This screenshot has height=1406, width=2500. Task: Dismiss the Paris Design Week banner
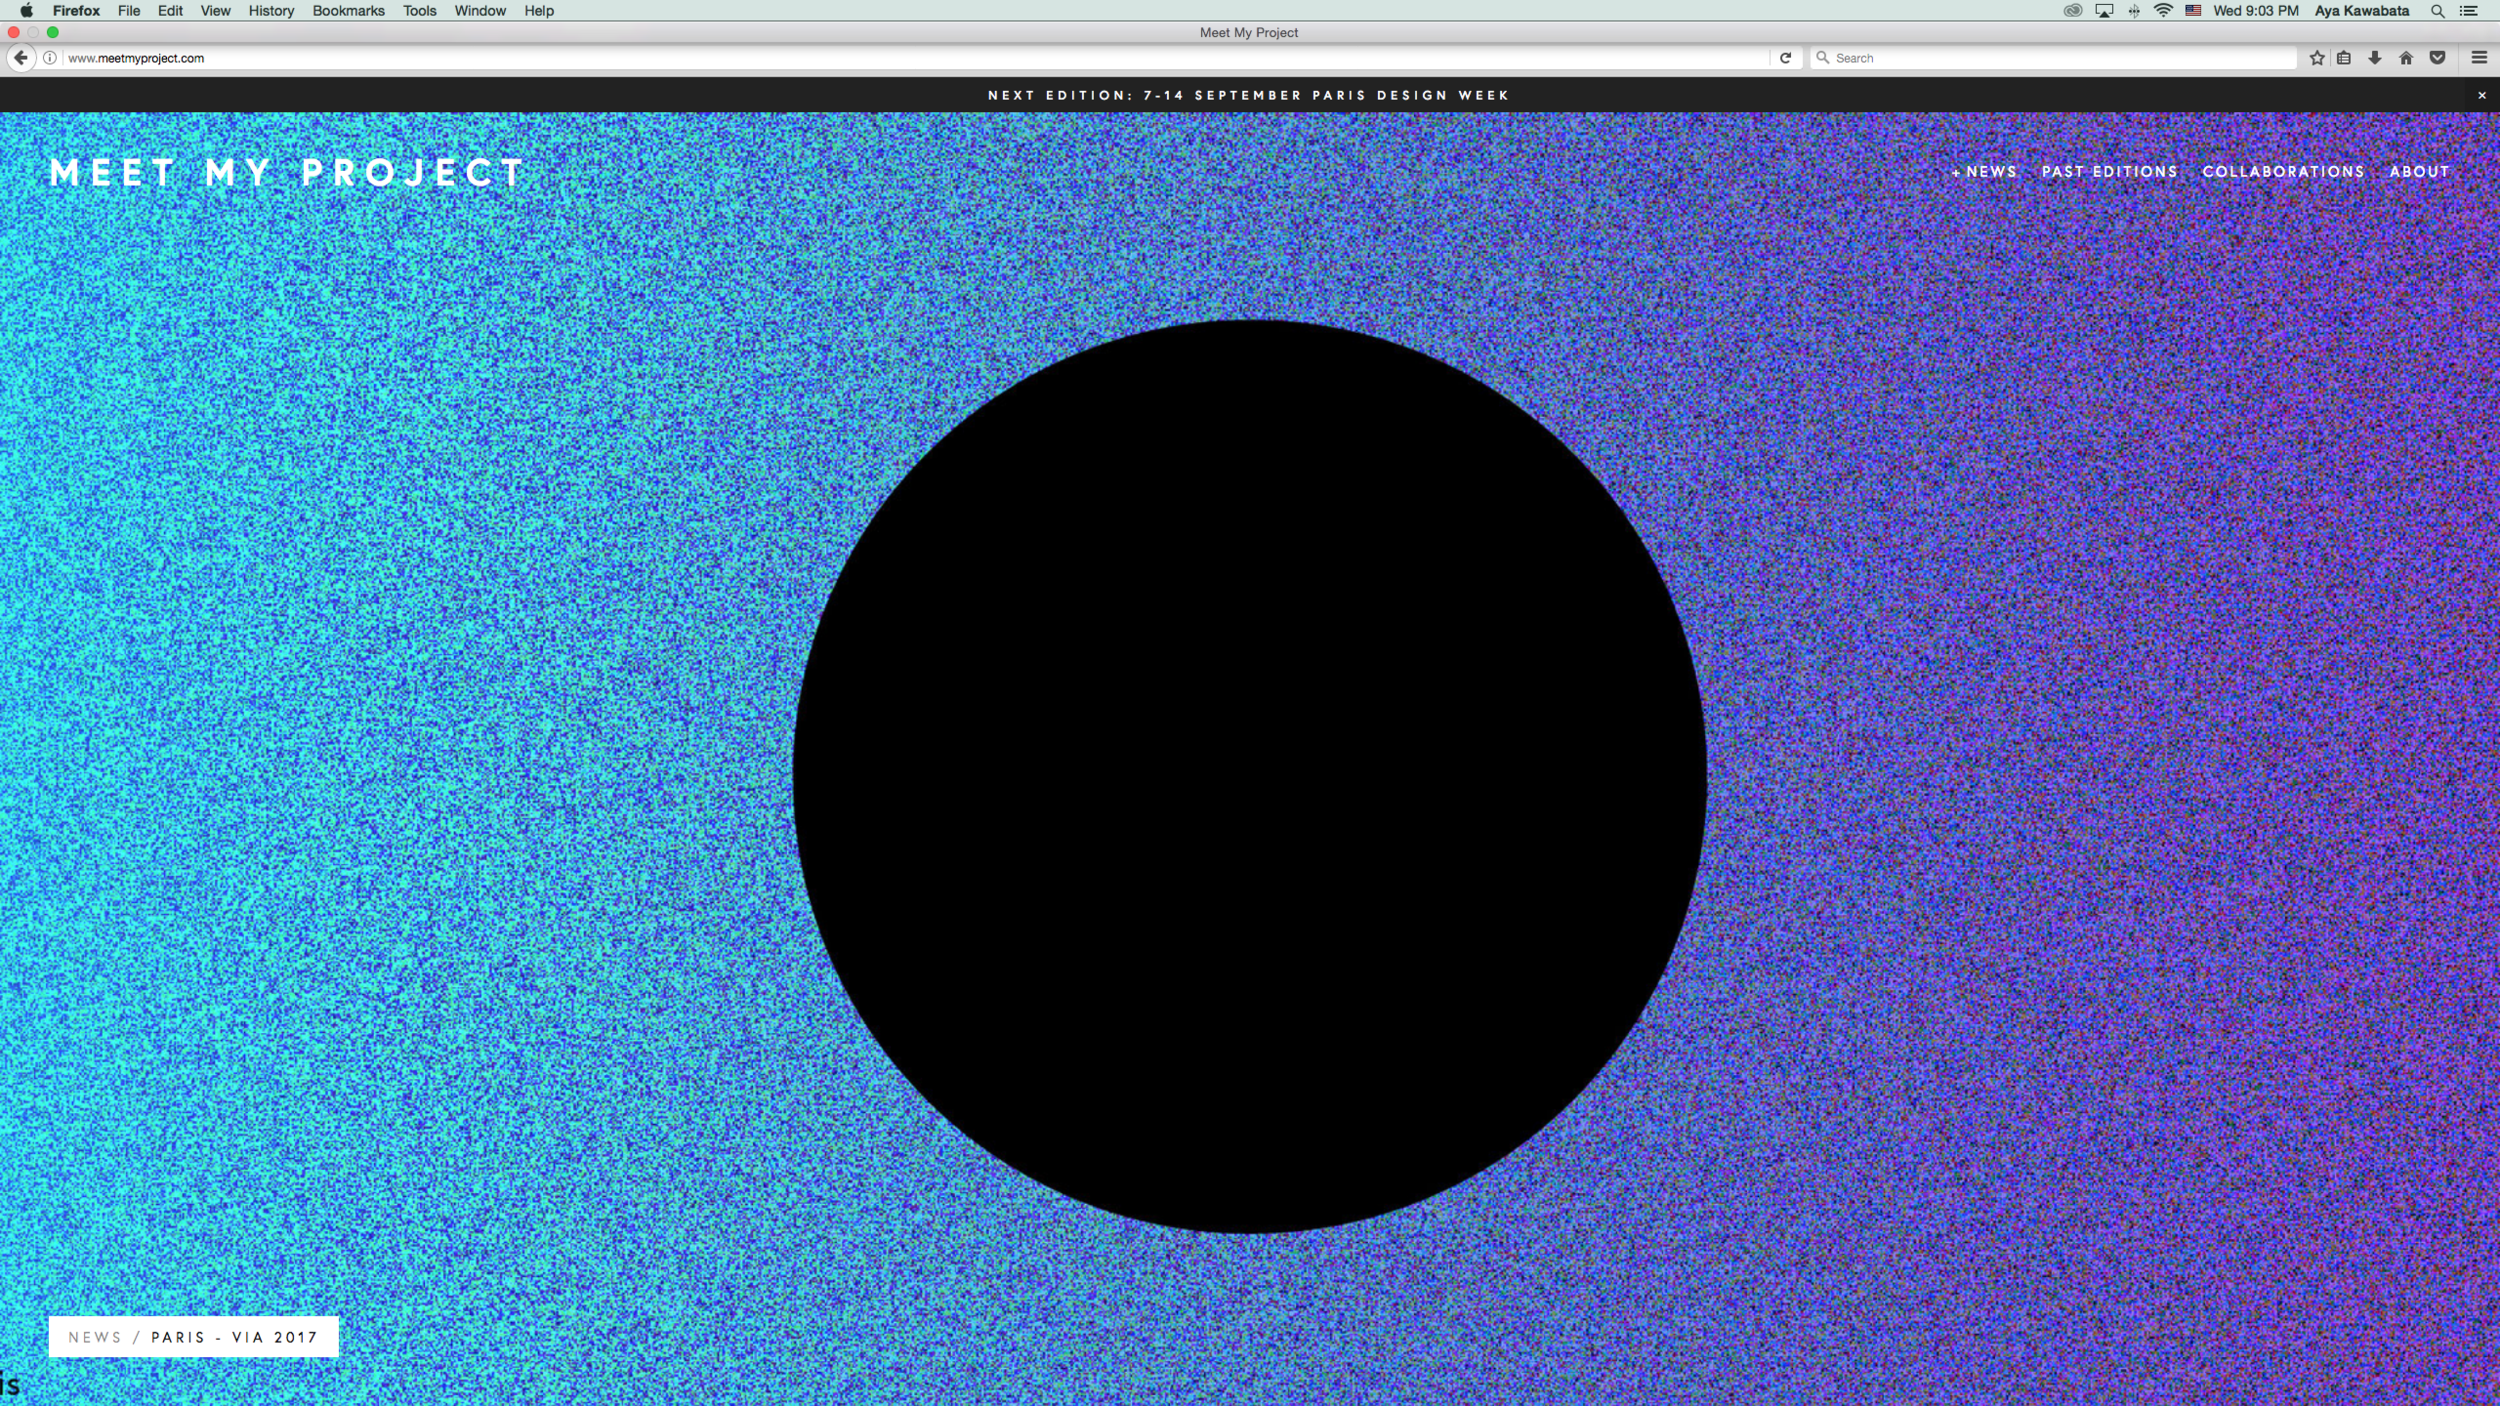(2480, 95)
